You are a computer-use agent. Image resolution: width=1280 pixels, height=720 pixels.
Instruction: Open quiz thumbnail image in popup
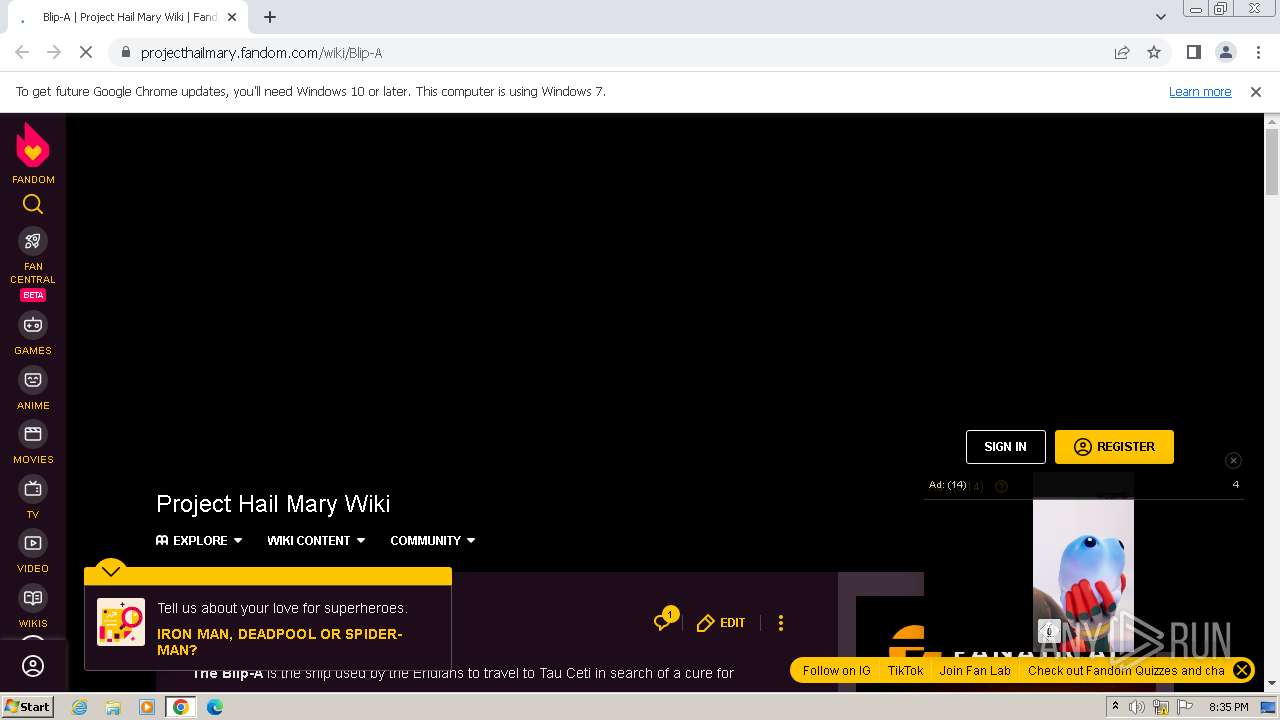click(121, 622)
